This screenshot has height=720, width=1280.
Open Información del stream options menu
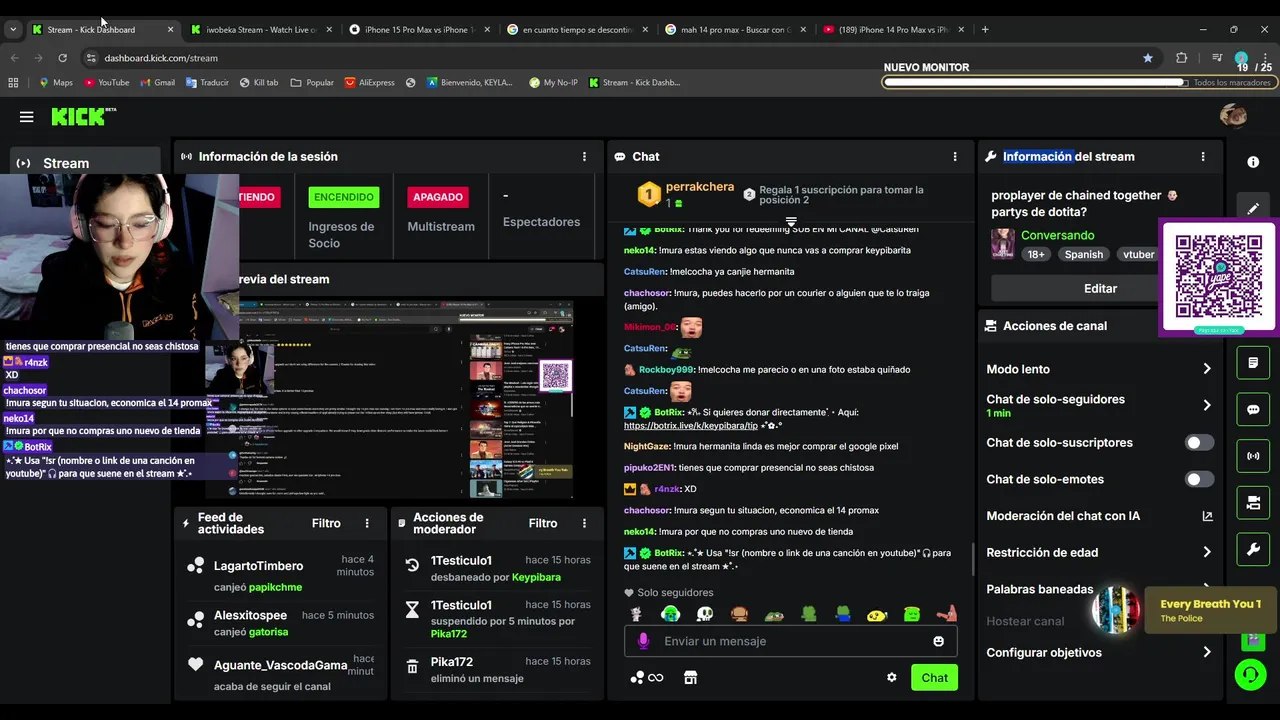1203,156
